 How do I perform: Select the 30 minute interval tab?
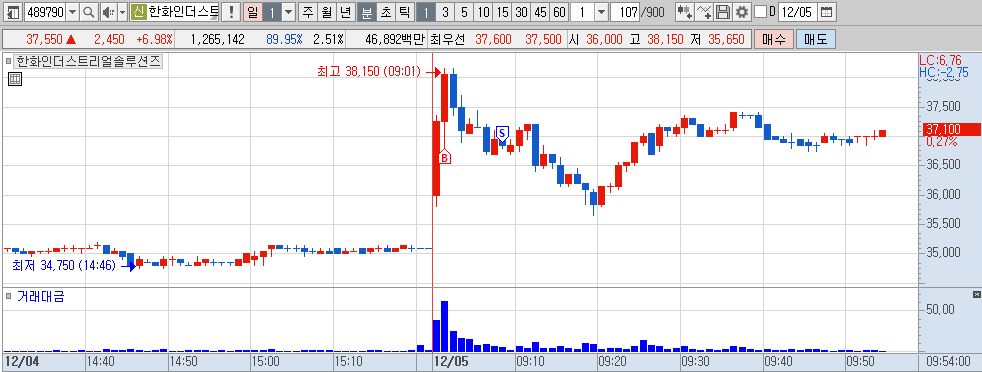coord(521,11)
